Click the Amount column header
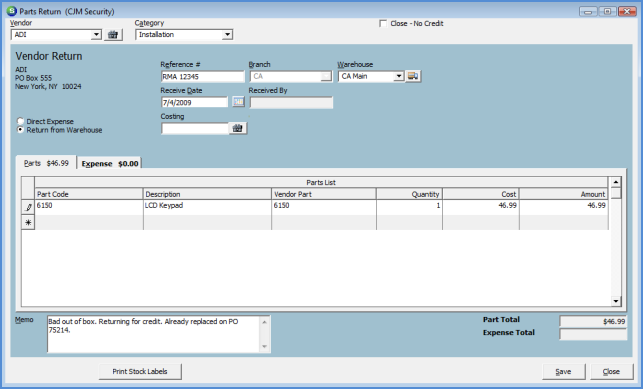Screen dimensions: 643x389 click(x=564, y=194)
